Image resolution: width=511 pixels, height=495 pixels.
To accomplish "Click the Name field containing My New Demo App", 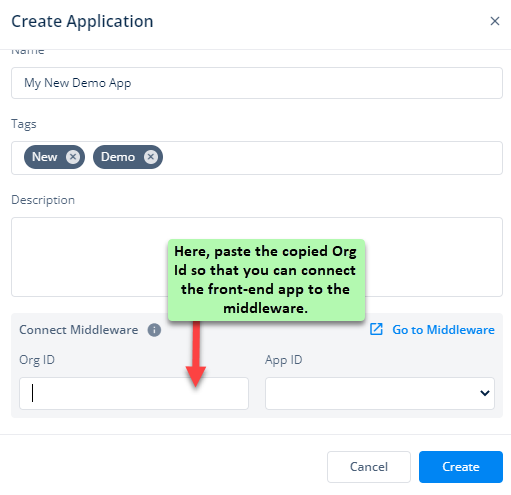I will tap(257, 83).
